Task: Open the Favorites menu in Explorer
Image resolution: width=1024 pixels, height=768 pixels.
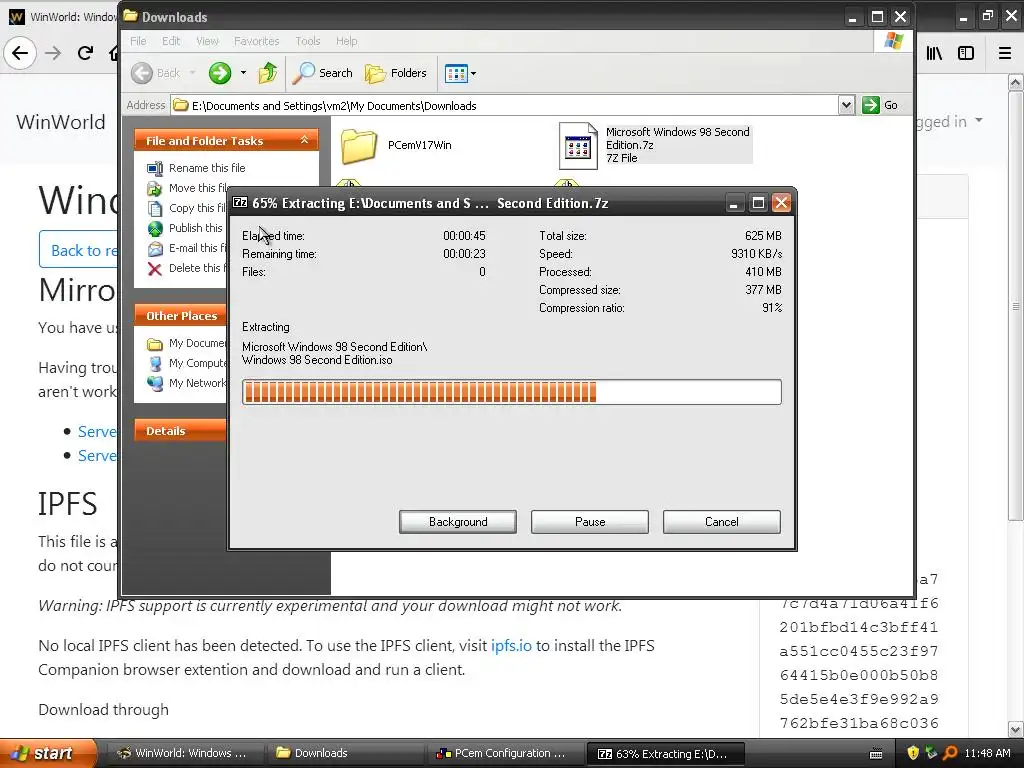Action: coord(257,41)
